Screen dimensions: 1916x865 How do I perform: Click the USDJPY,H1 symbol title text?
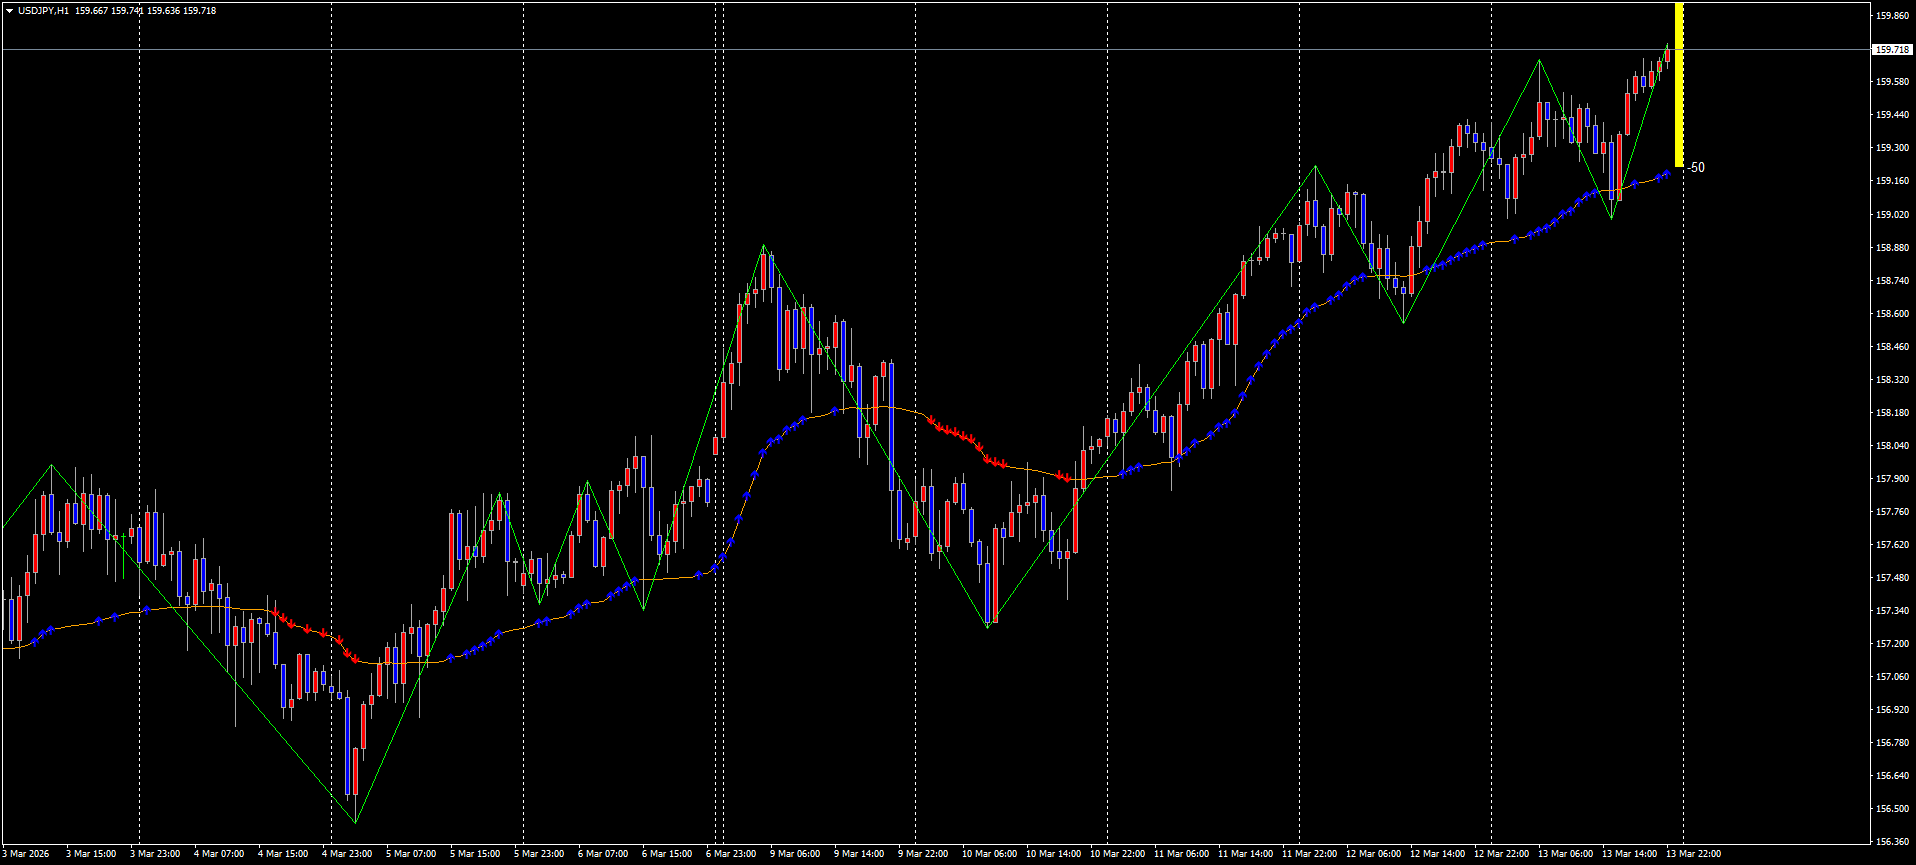click(43, 11)
